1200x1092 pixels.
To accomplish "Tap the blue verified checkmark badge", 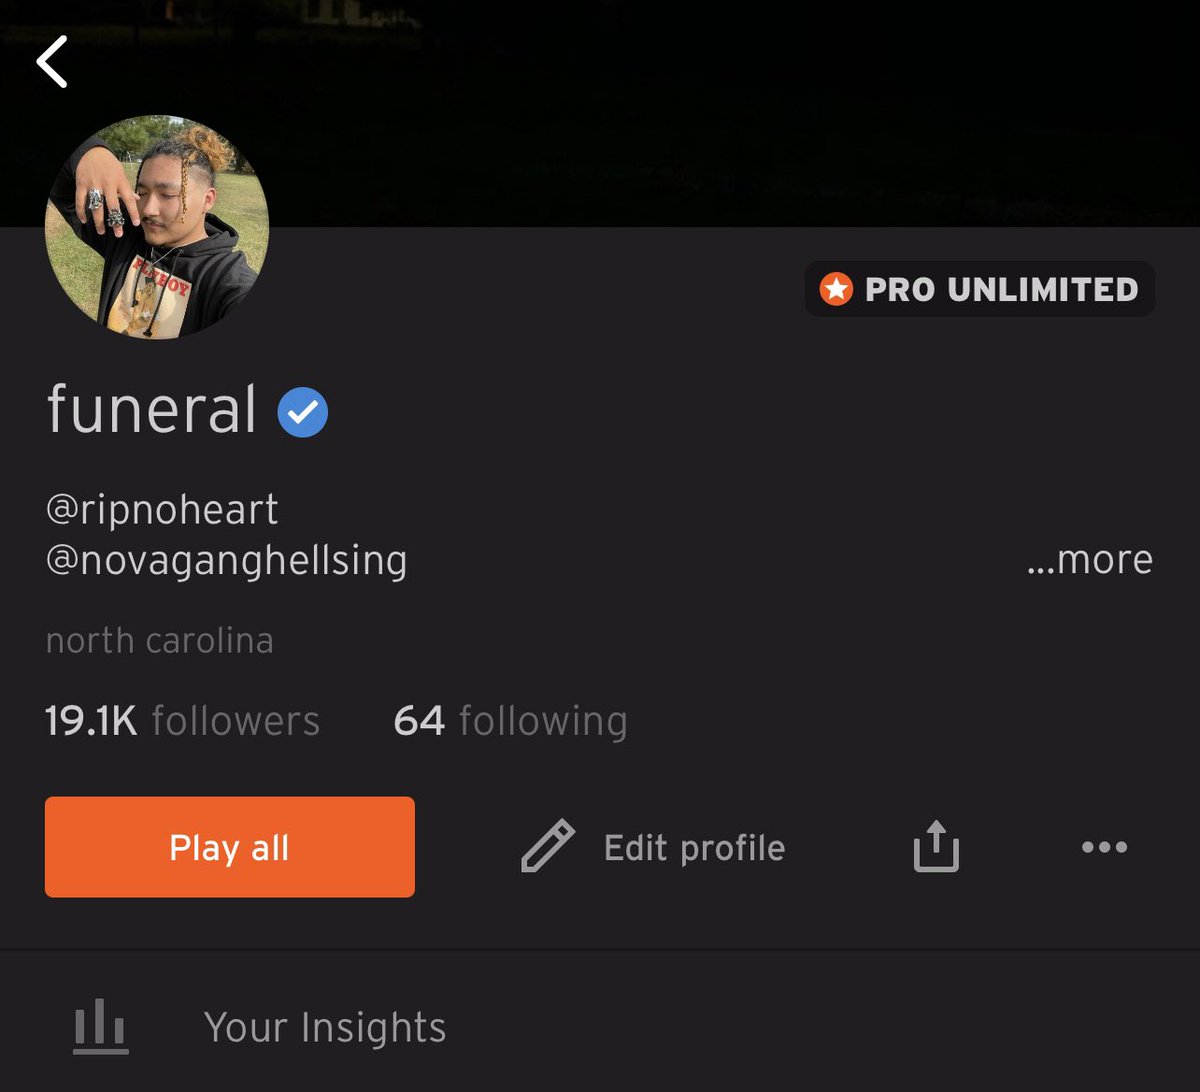I will [303, 411].
